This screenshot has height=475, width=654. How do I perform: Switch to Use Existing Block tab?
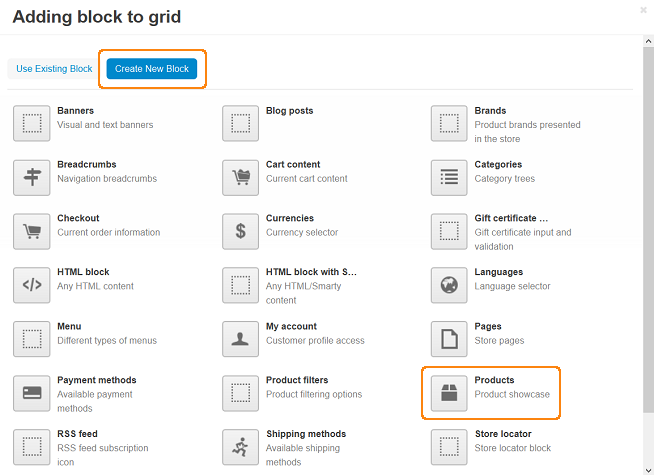54,69
